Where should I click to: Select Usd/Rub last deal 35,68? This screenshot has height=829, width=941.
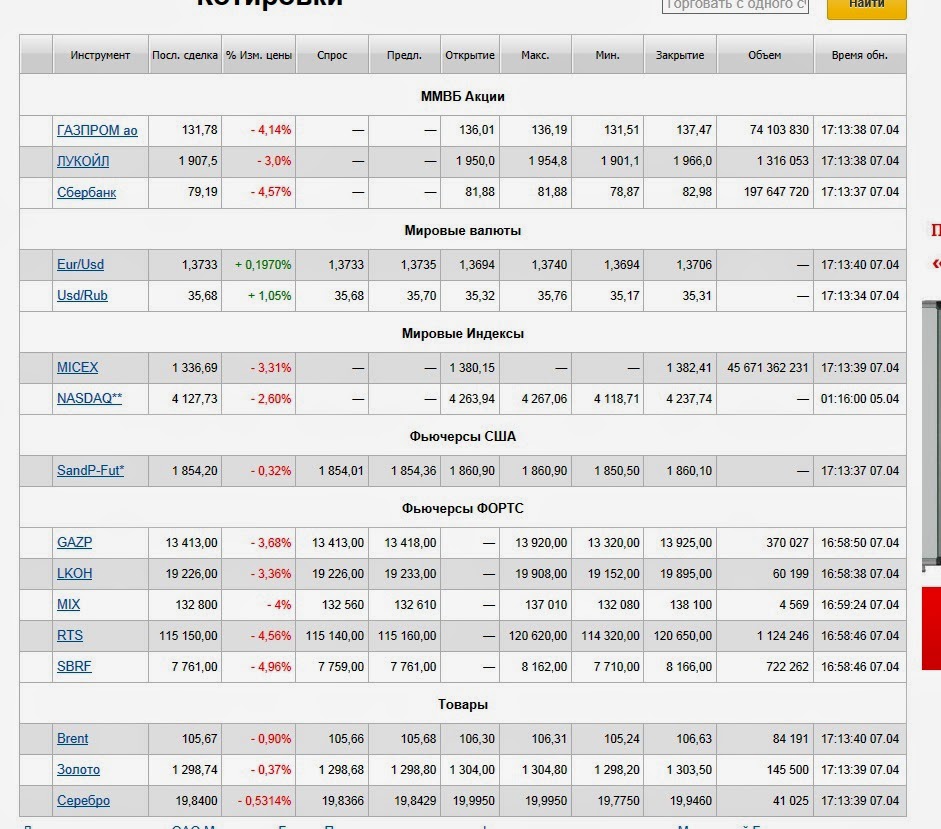click(x=203, y=296)
